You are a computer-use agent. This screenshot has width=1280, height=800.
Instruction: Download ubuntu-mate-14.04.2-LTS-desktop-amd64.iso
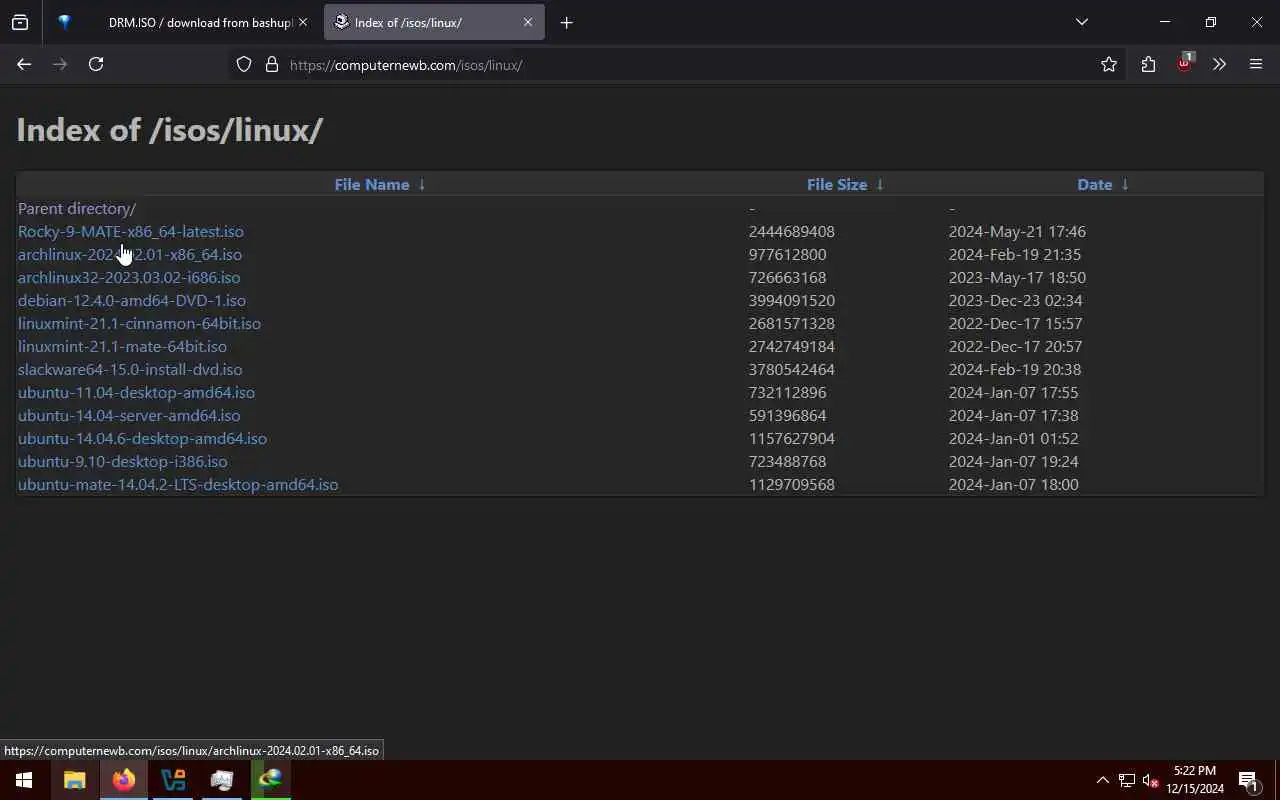point(178,484)
